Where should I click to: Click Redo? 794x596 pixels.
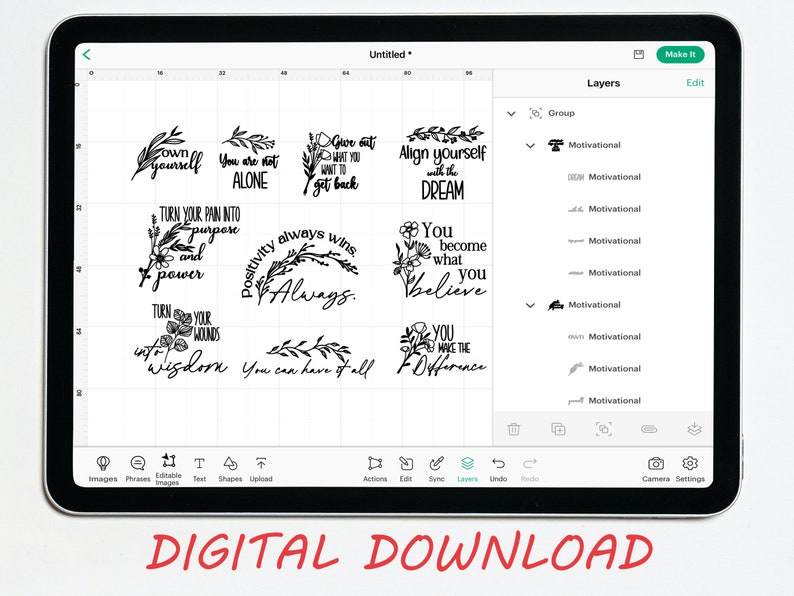[x=530, y=468]
